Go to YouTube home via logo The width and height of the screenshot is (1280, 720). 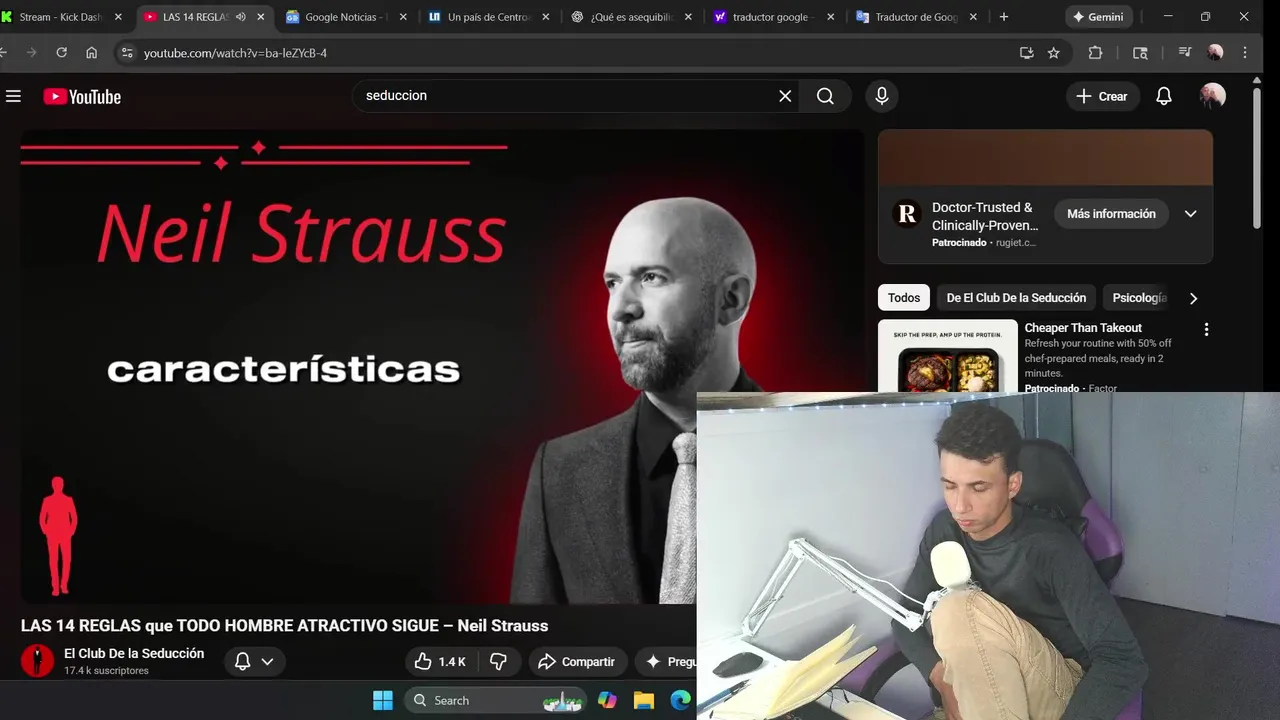point(82,96)
